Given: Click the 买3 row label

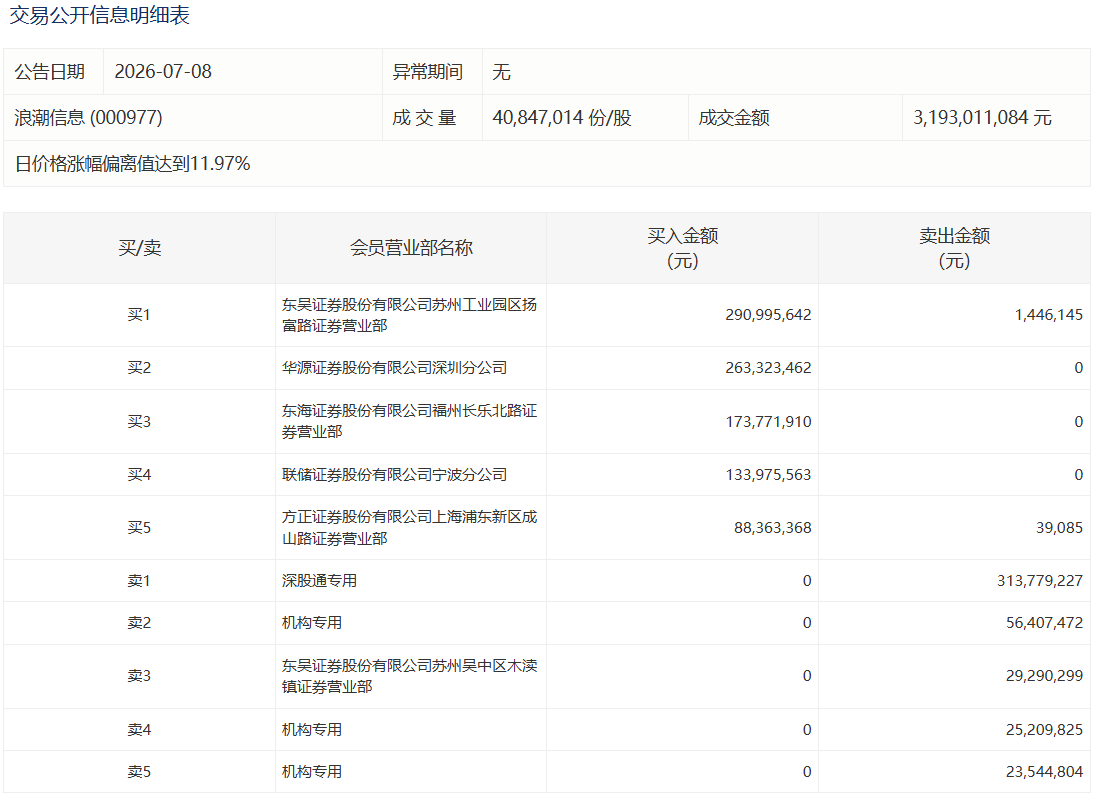Looking at the screenshot, I should tap(139, 421).
